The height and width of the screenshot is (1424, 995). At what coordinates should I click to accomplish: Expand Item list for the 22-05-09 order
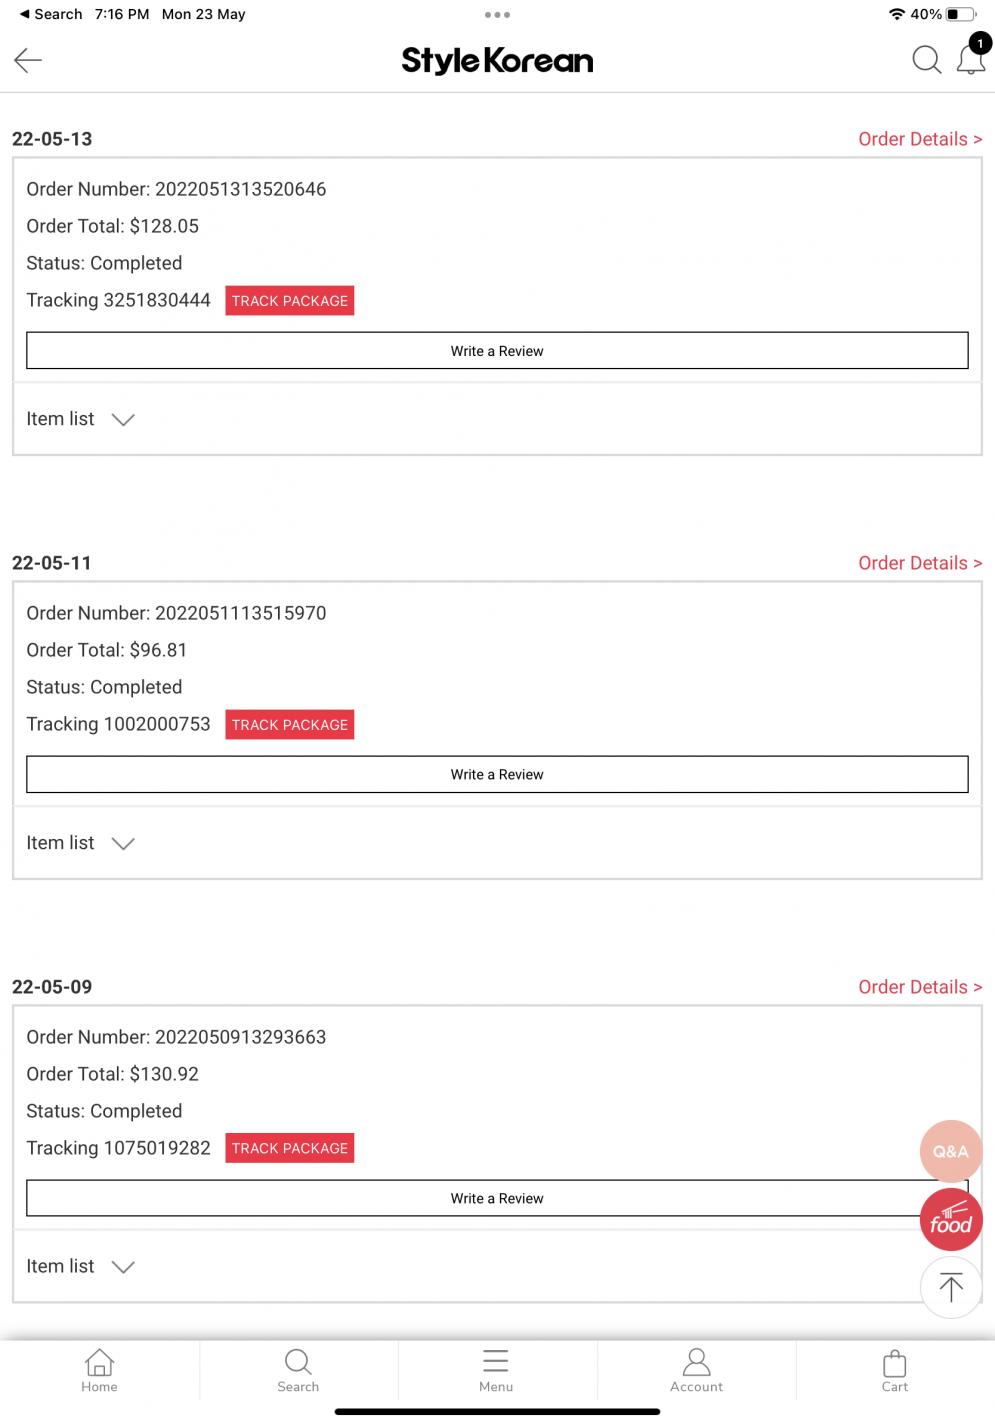(80, 1266)
